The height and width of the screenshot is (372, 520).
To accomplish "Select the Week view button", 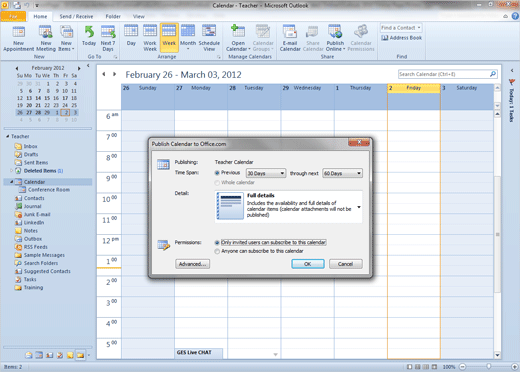I will click(x=169, y=37).
